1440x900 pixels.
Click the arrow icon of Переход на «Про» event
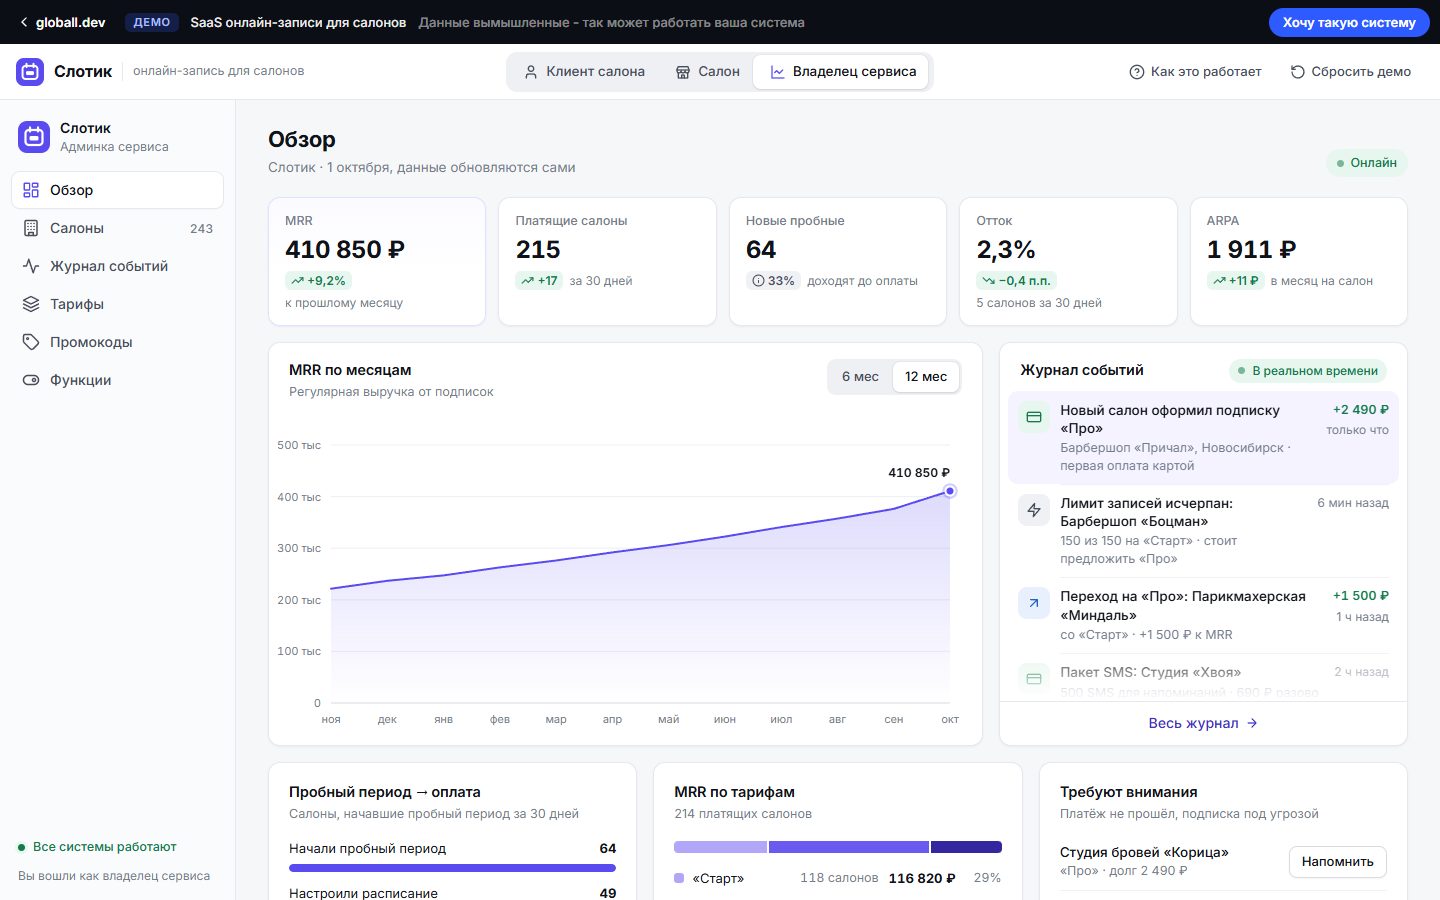pos(1034,603)
